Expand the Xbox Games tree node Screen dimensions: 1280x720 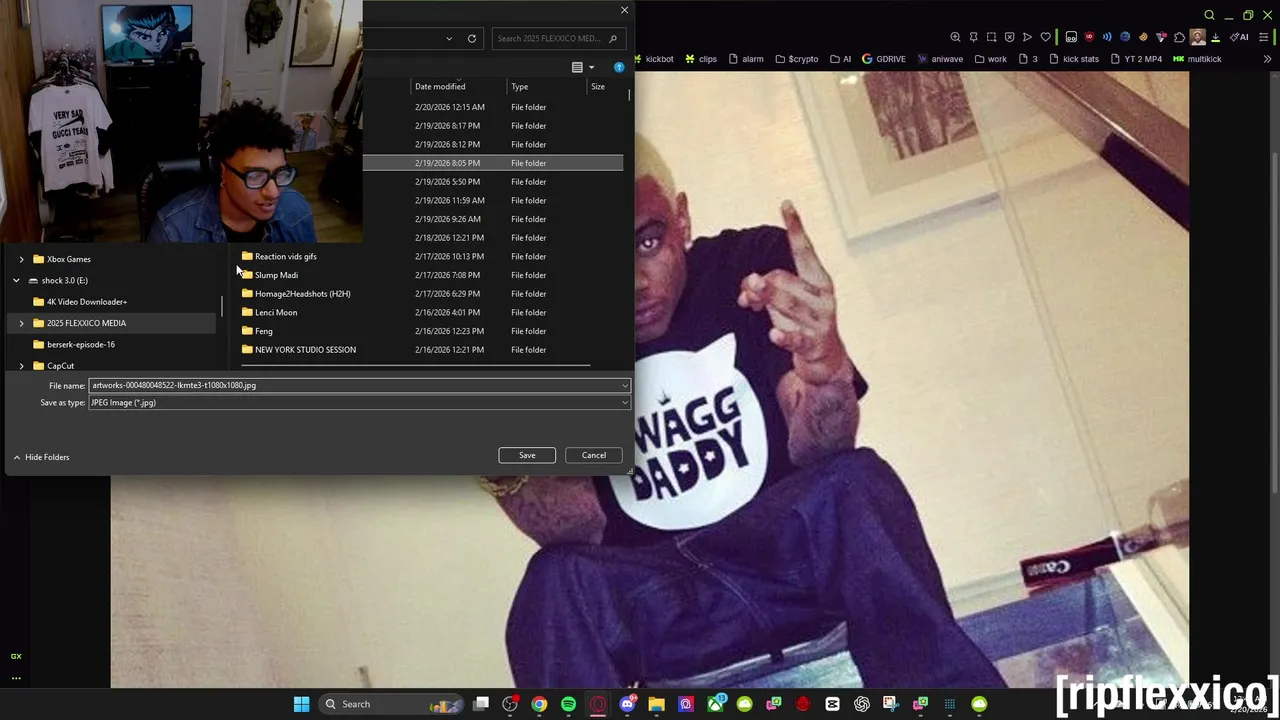coord(21,259)
